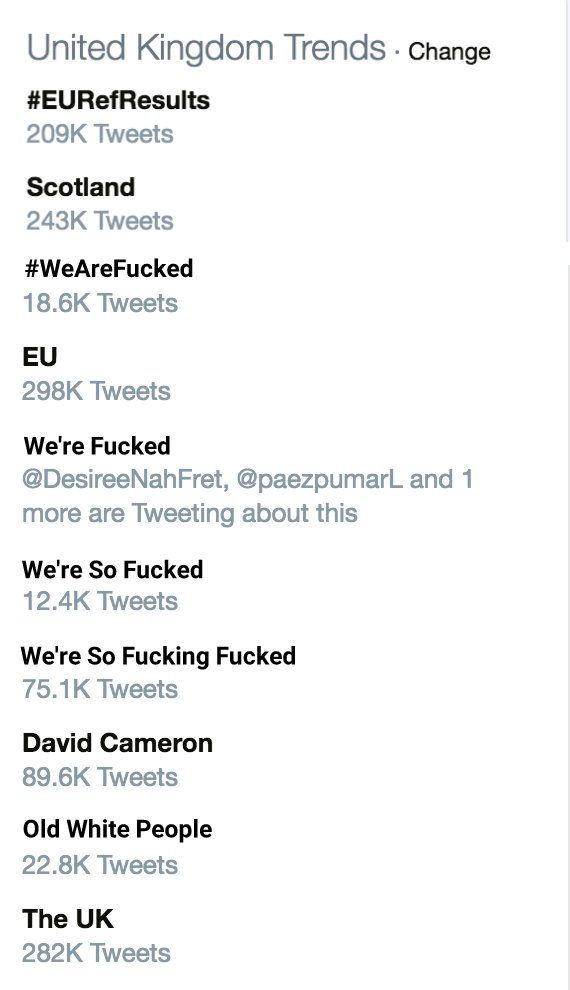Open the We're Fucked trend
Viewport: 570px width, 990px height.
(x=97, y=446)
